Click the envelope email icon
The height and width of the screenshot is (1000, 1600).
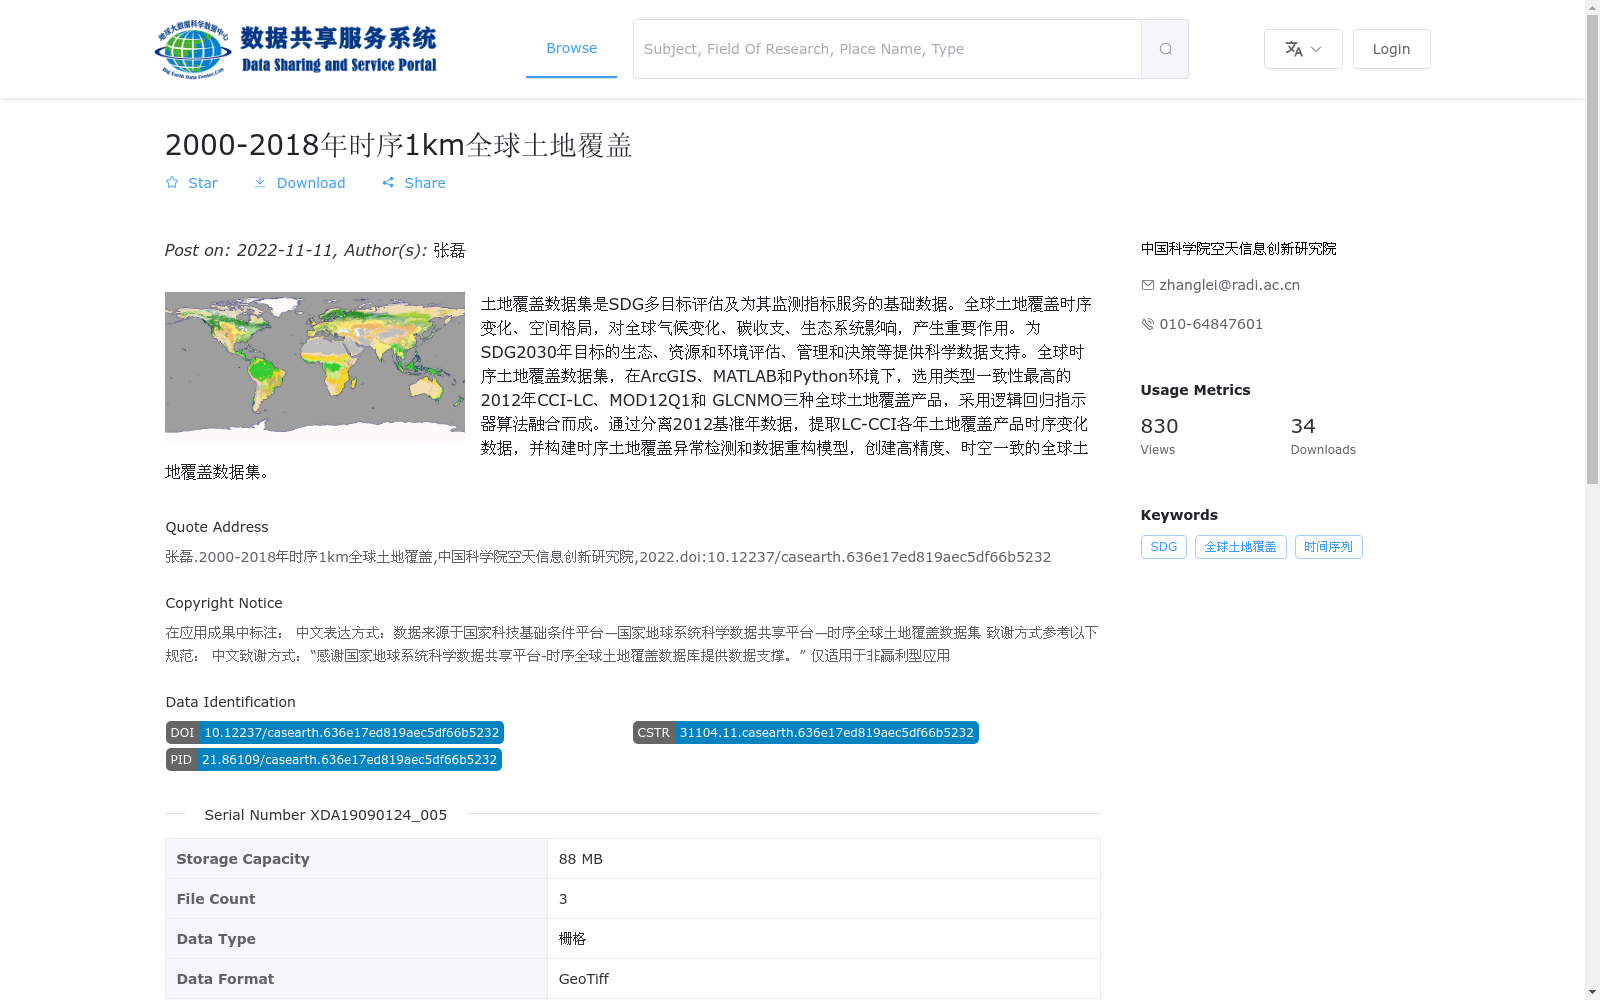coord(1148,285)
